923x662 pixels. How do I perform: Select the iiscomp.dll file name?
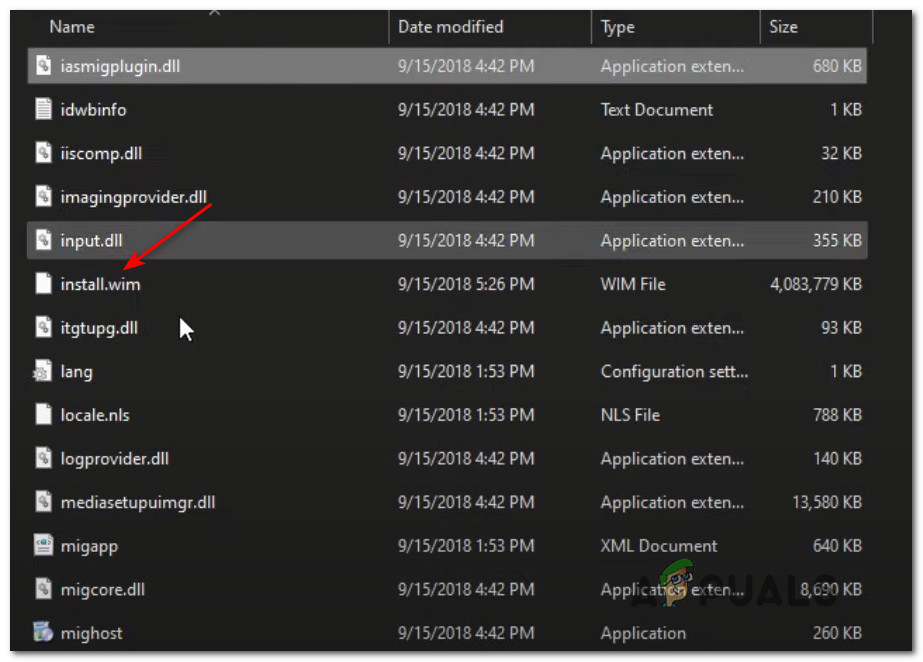[101, 154]
